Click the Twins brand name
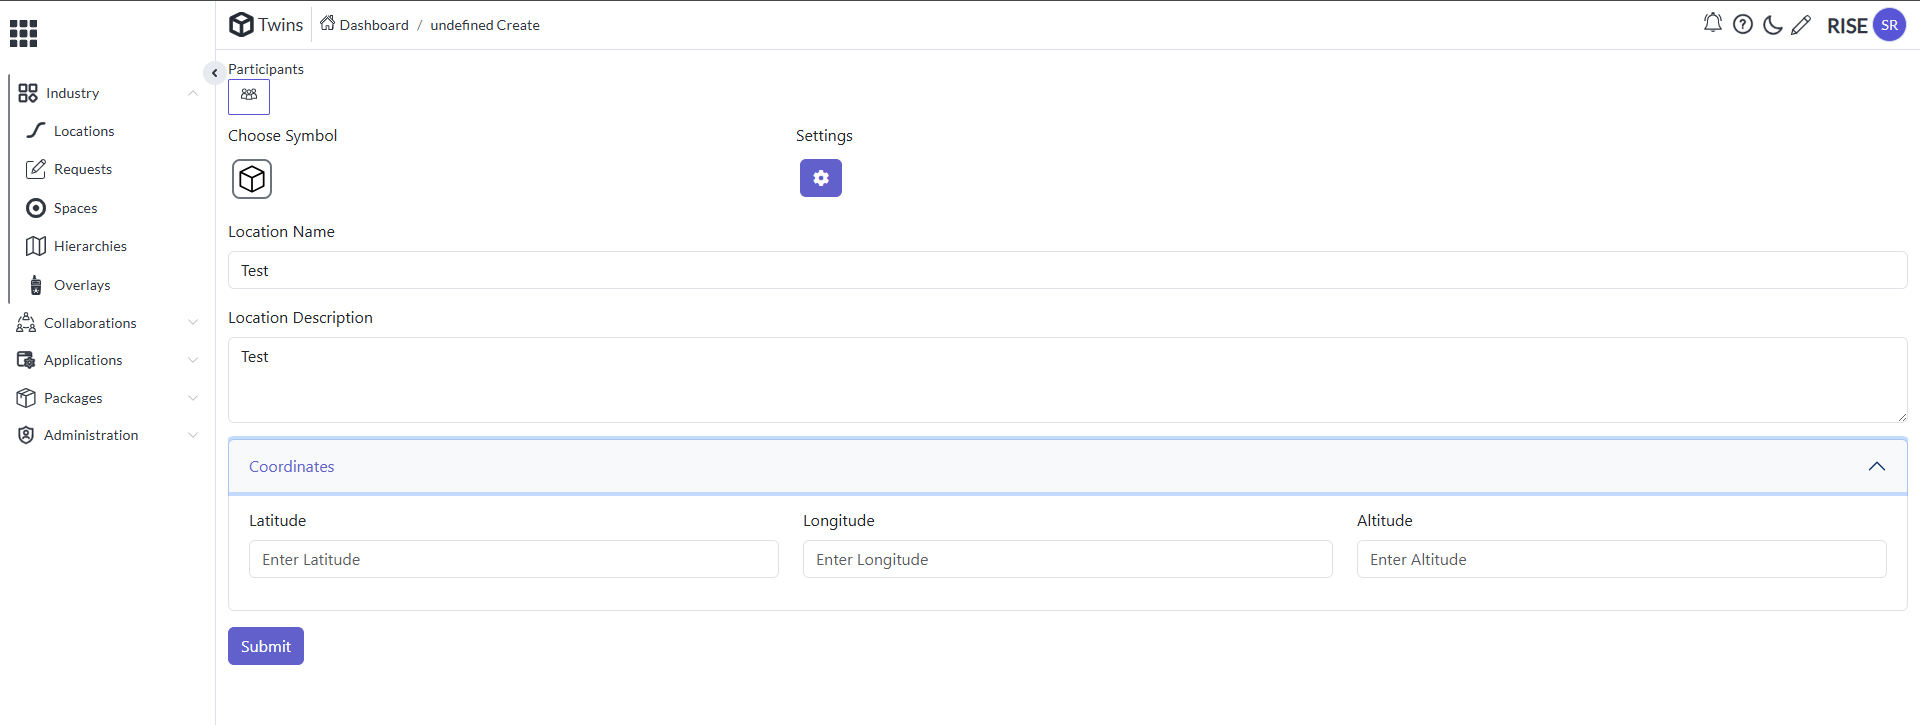The height and width of the screenshot is (725, 1920). point(280,25)
